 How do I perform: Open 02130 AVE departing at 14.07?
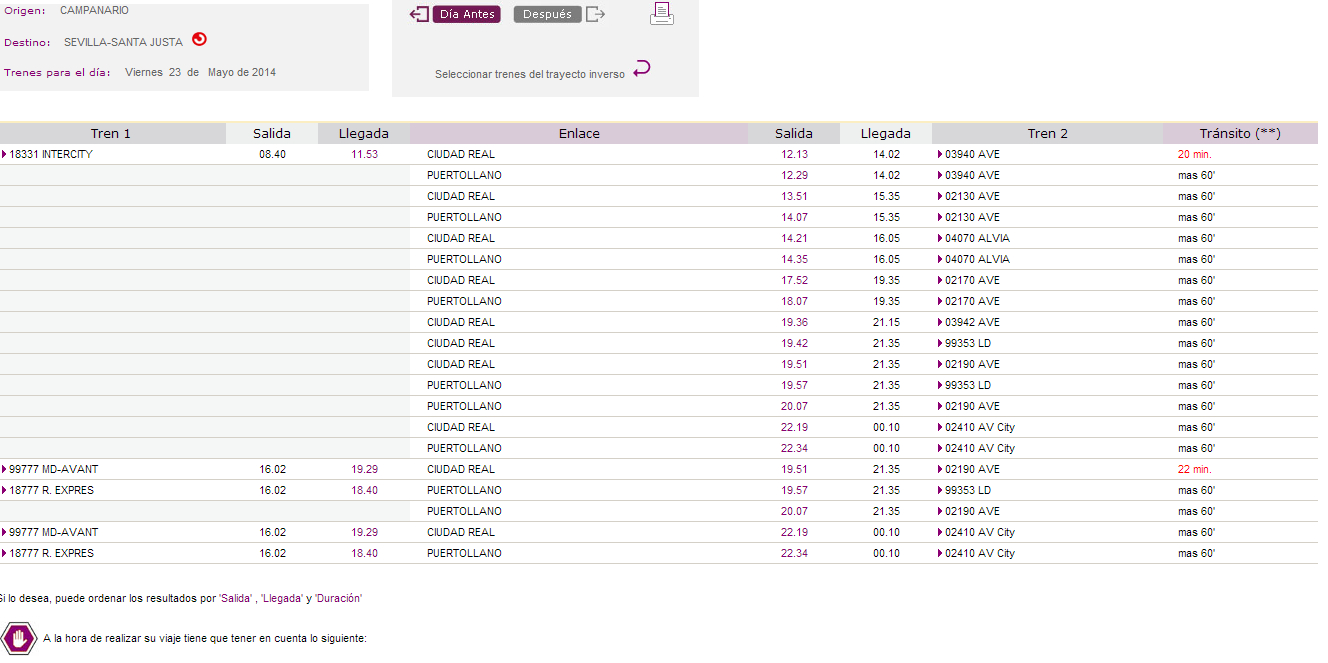pyautogui.click(x=972, y=217)
